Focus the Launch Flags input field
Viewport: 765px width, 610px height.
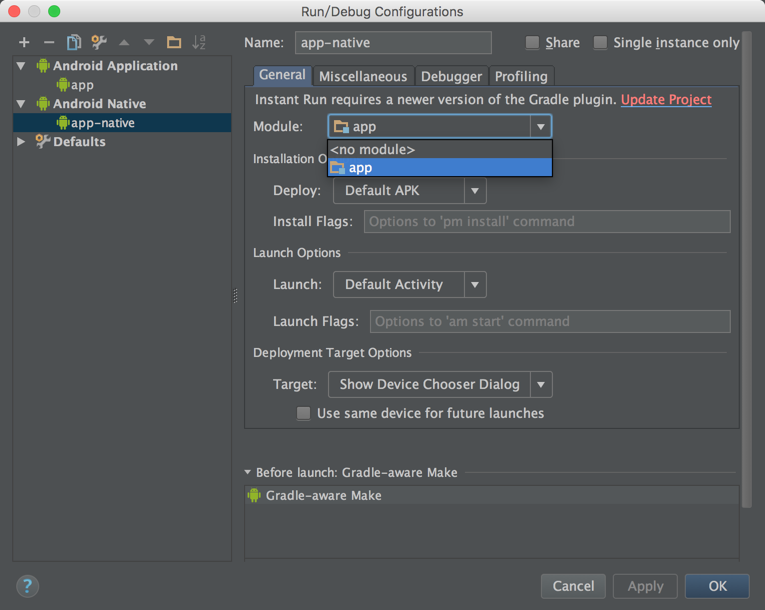(550, 322)
